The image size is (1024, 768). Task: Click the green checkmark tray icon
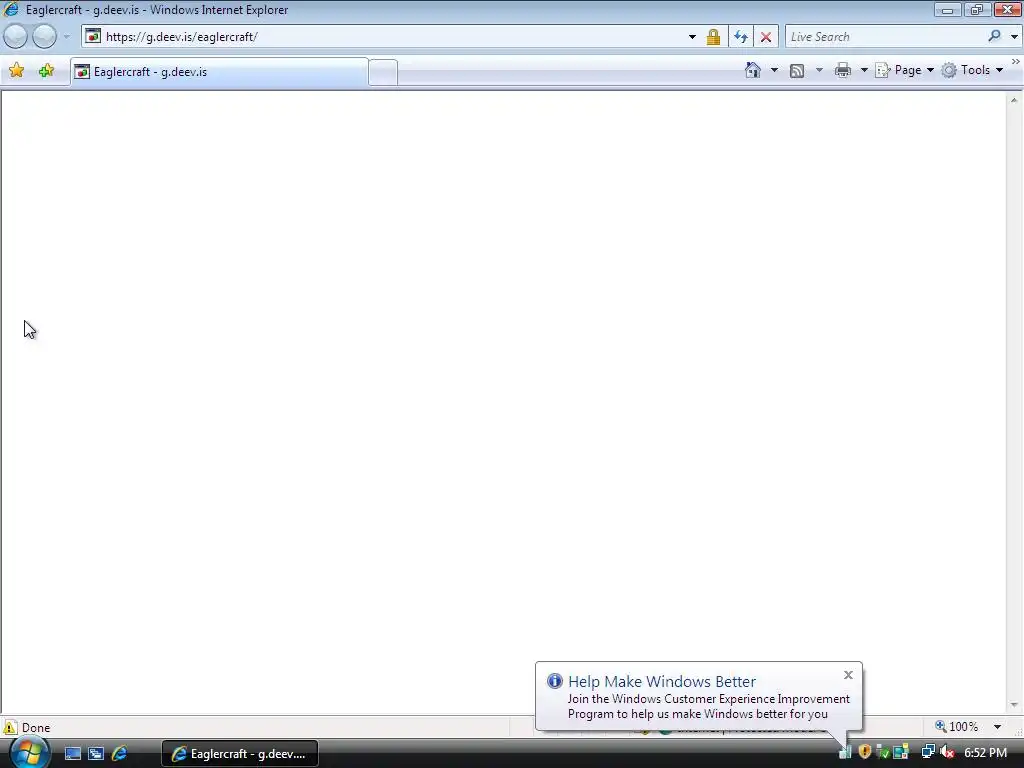click(883, 752)
